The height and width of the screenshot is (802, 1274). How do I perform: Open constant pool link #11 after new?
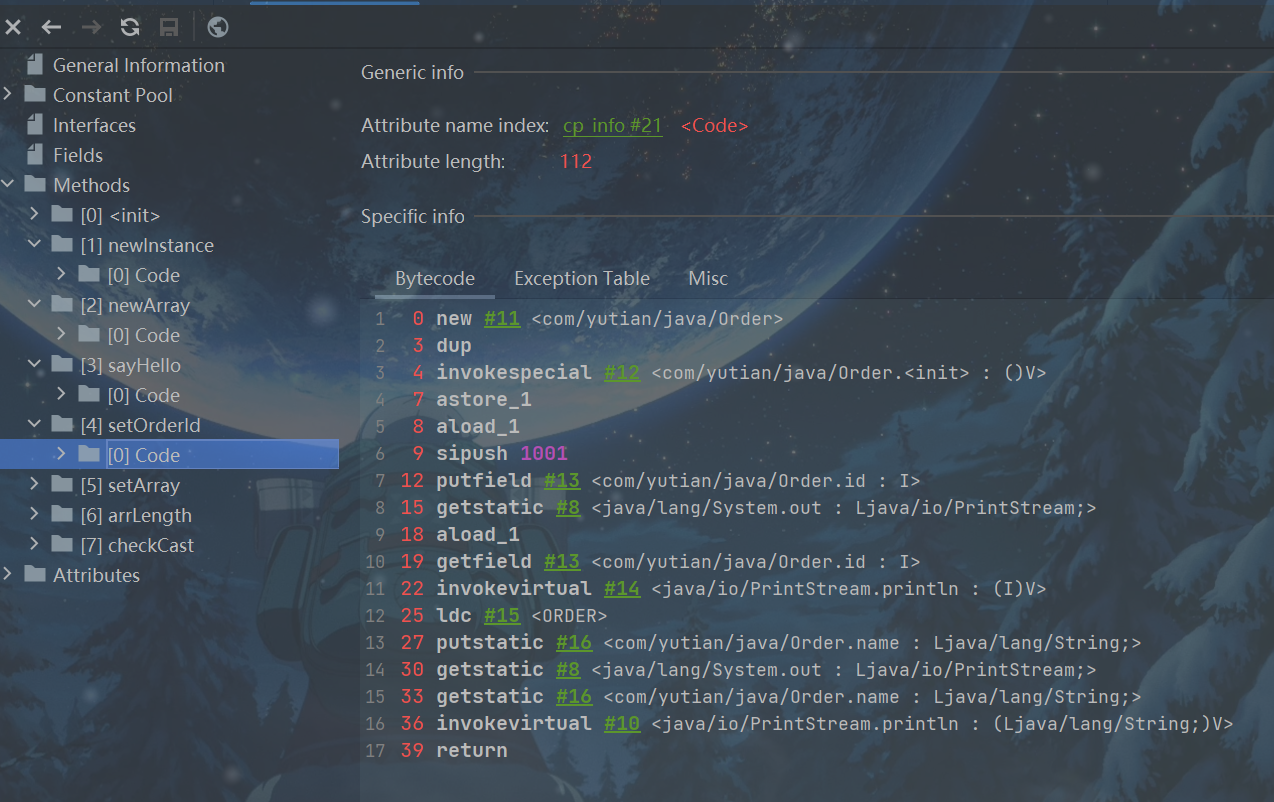tap(502, 318)
